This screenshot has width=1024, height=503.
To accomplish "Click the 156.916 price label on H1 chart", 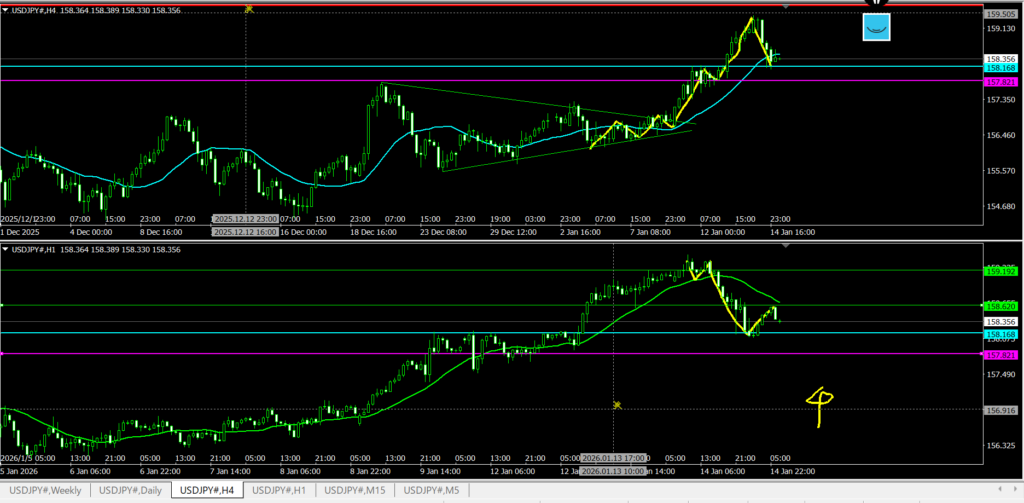I will coord(1001,409).
